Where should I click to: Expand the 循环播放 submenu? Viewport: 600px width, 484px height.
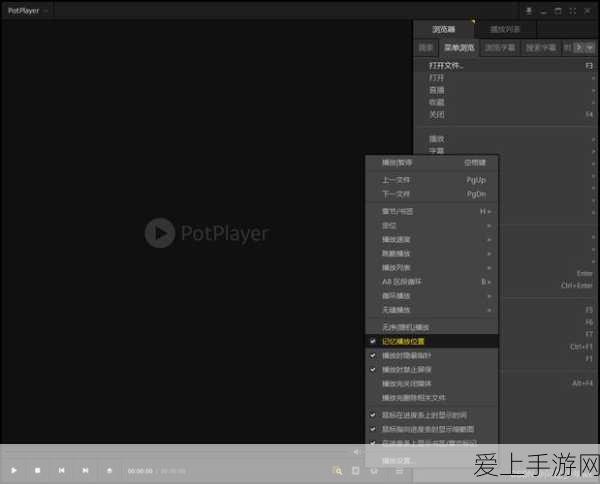(432, 296)
